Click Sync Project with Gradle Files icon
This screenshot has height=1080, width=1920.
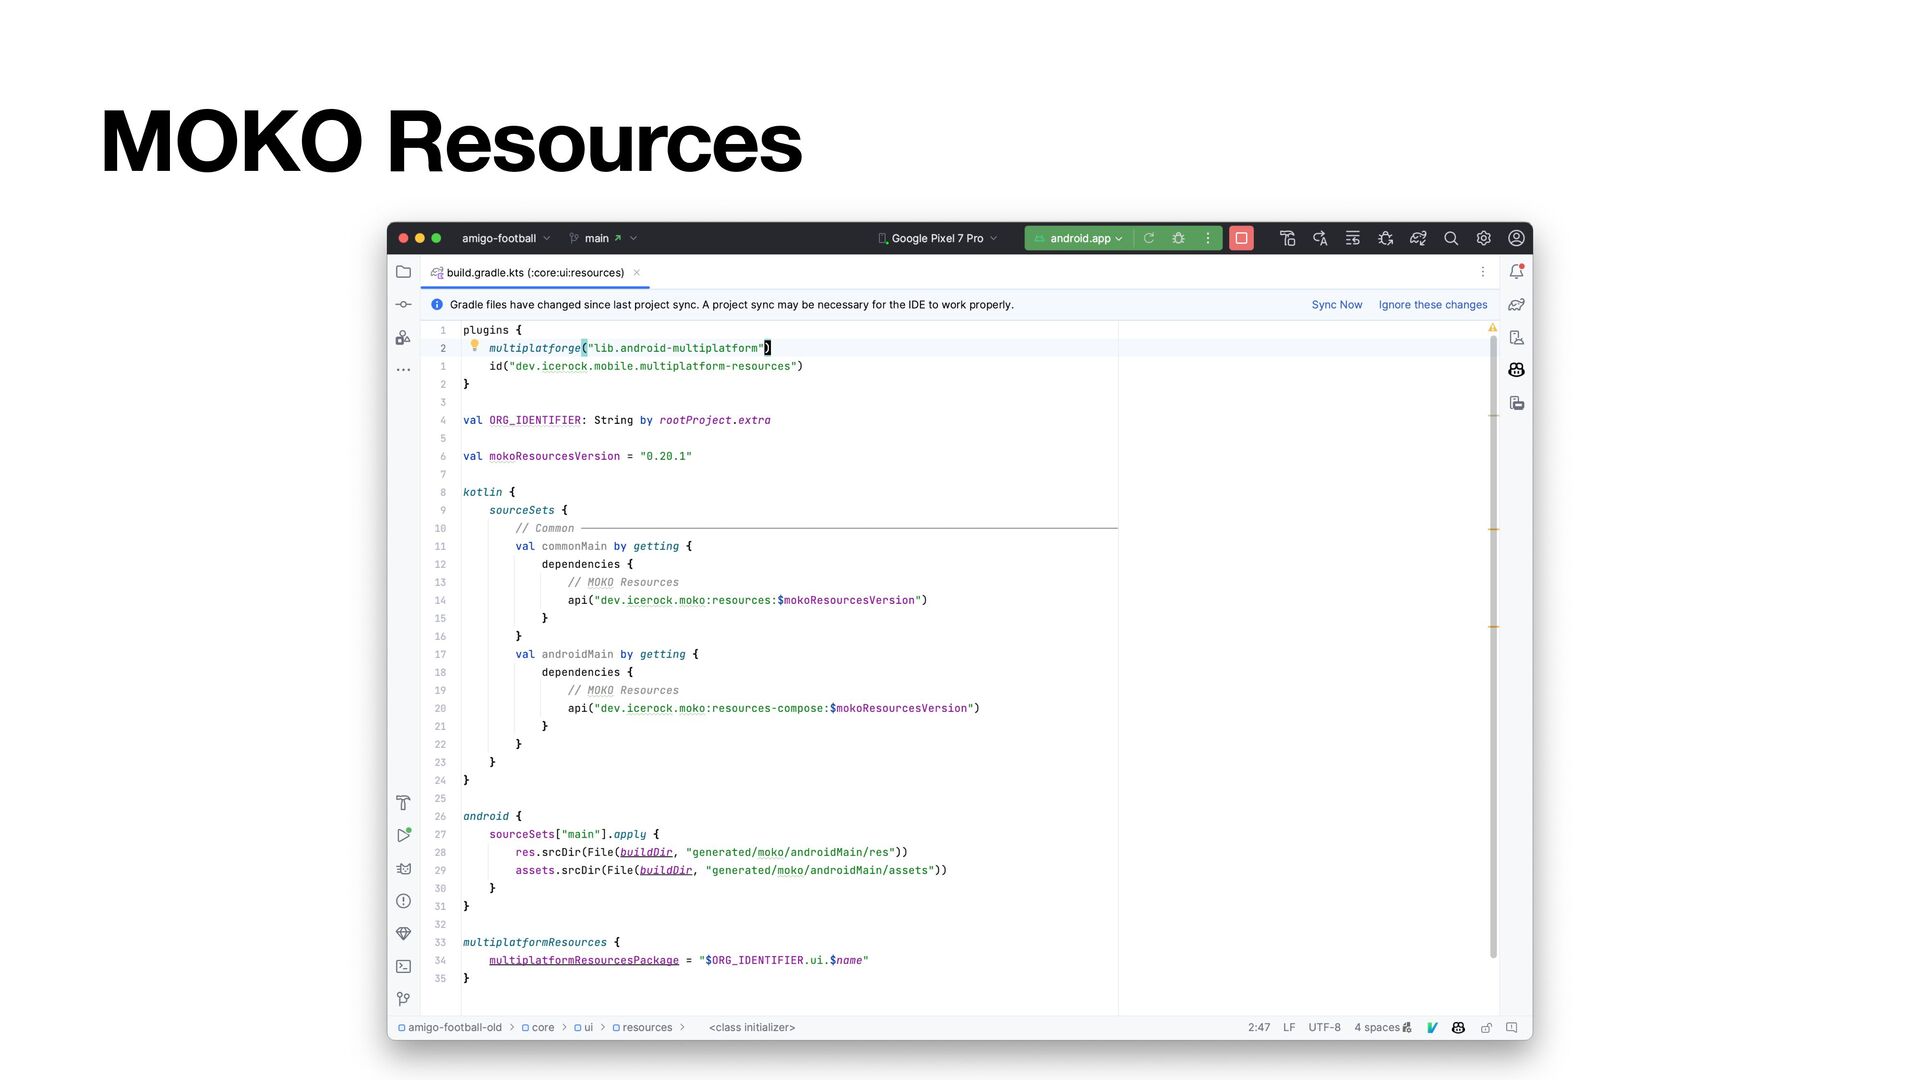click(x=1418, y=238)
